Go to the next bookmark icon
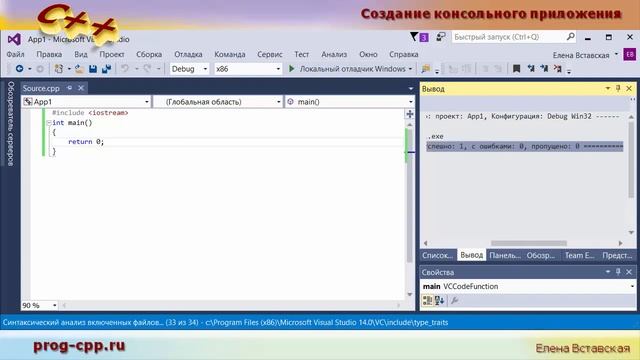Image resolution: width=640 pixels, height=360 pixels. (544, 69)
